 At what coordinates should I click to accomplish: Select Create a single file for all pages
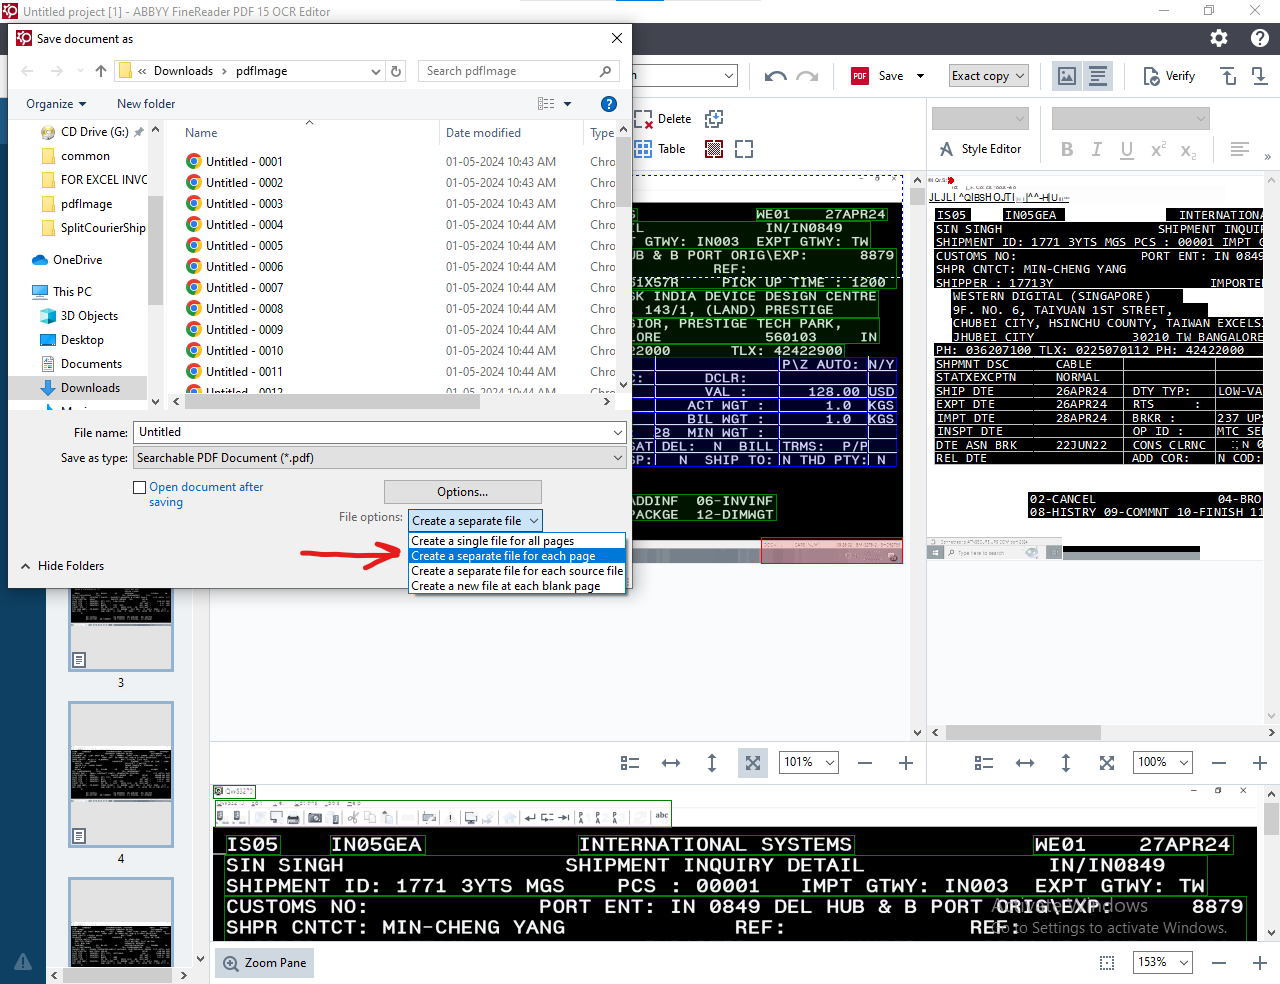point(492,541)
